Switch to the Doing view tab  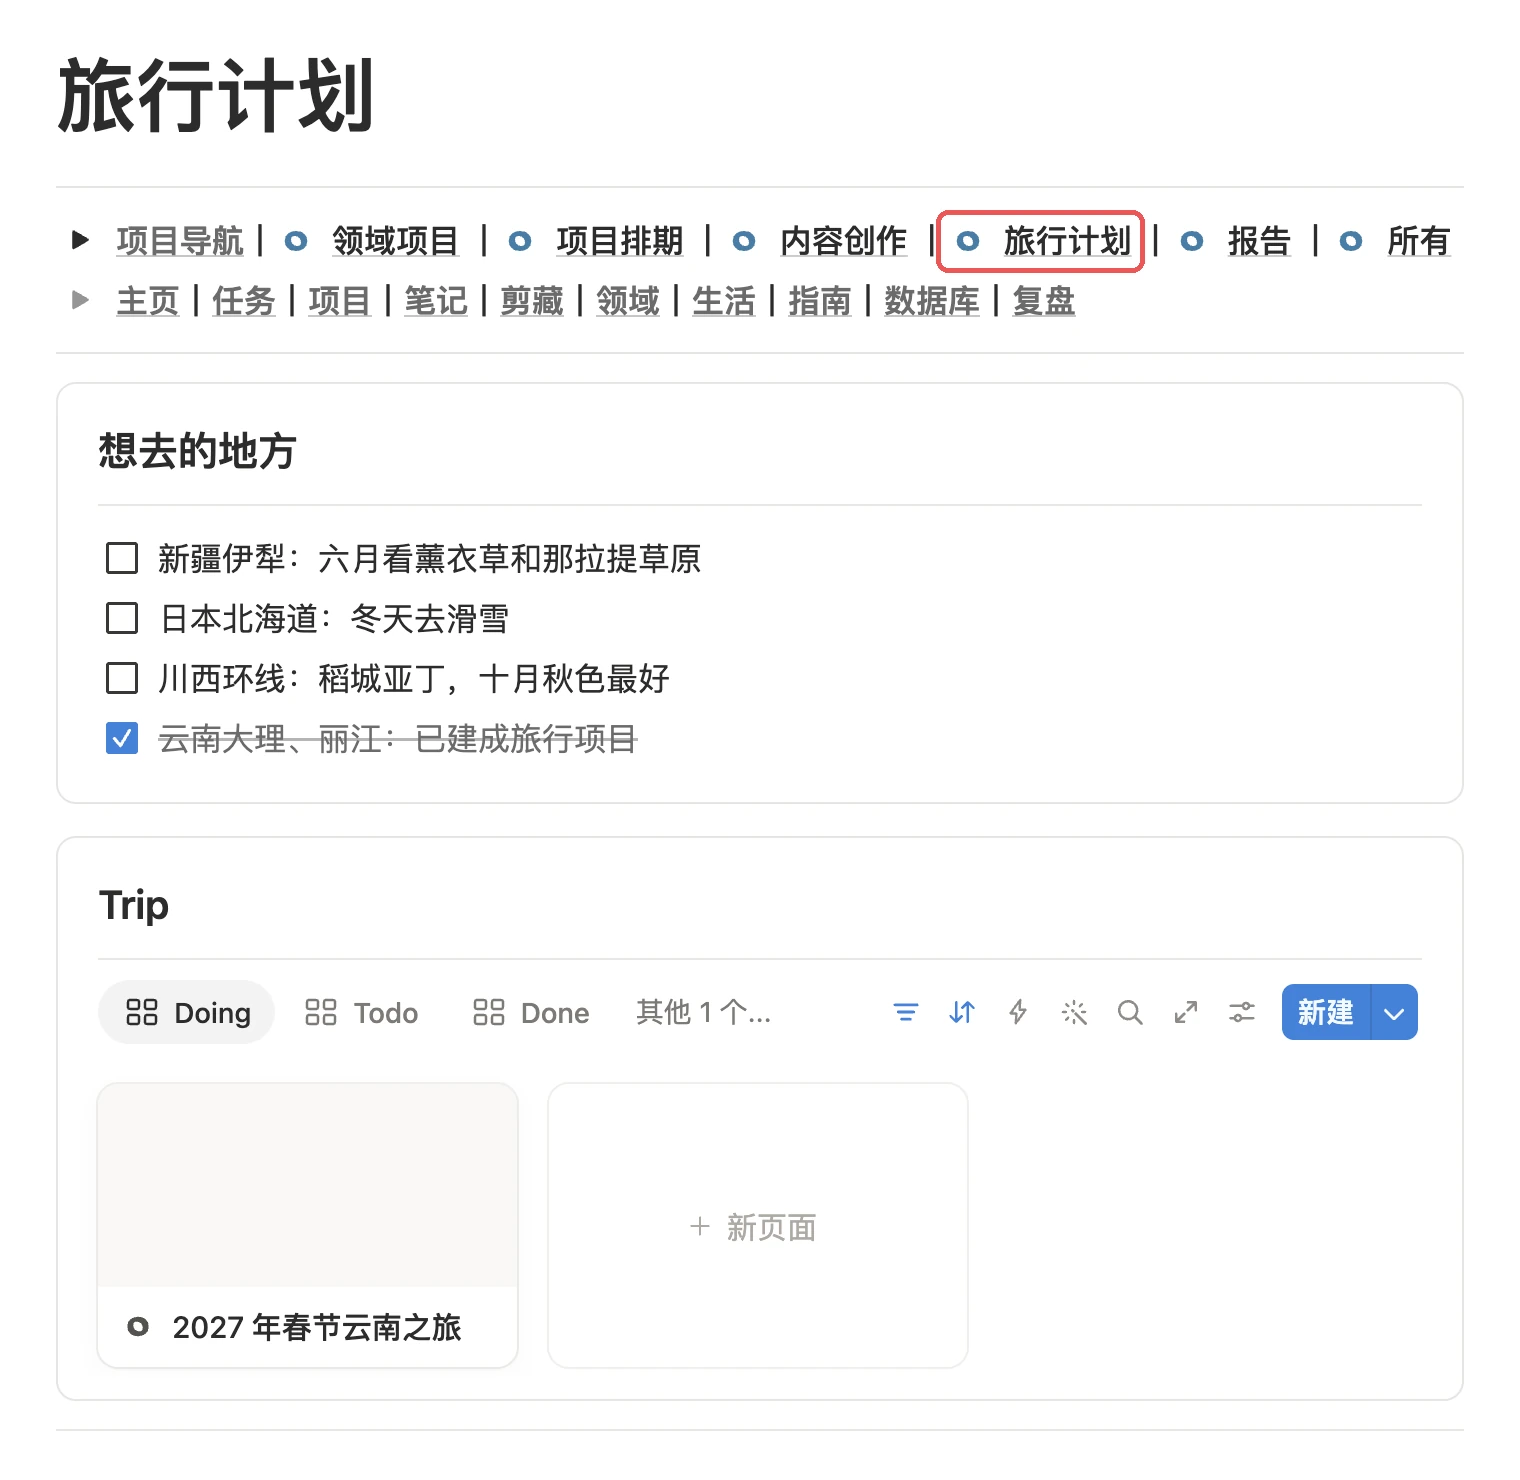[x=186, y=1012]
